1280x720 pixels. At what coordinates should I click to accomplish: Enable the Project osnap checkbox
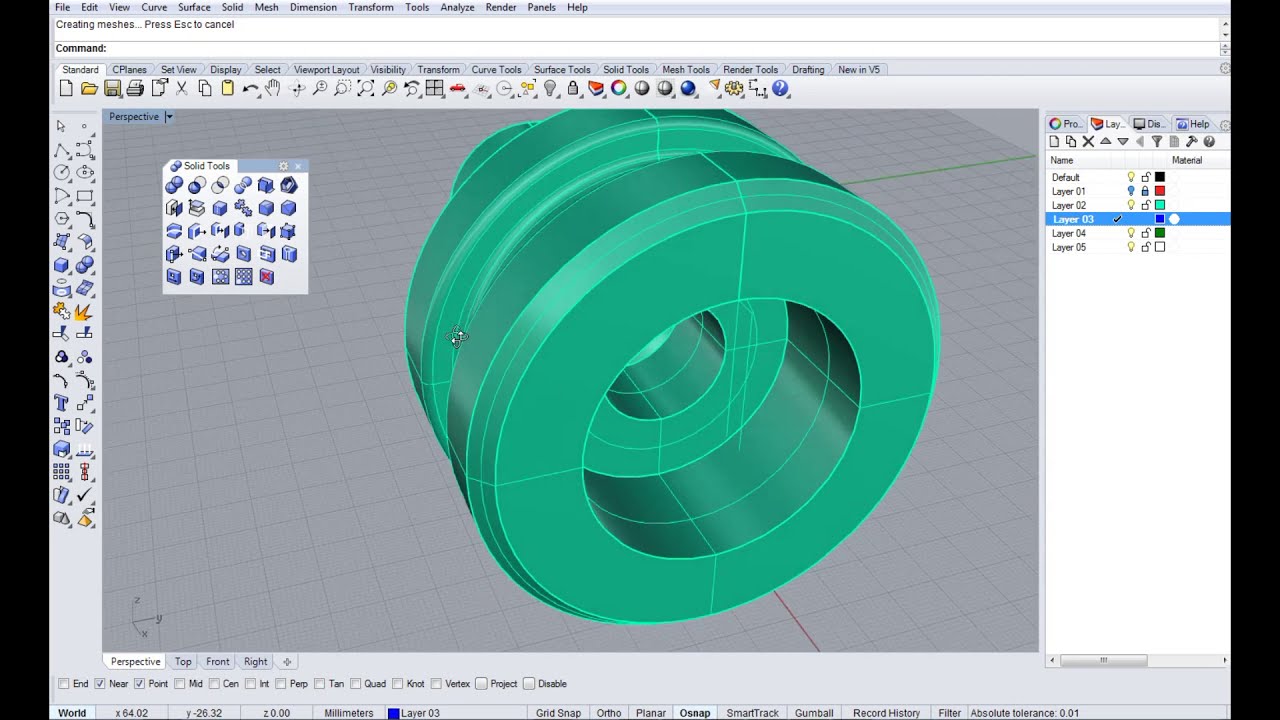click(x=482, y=684)
